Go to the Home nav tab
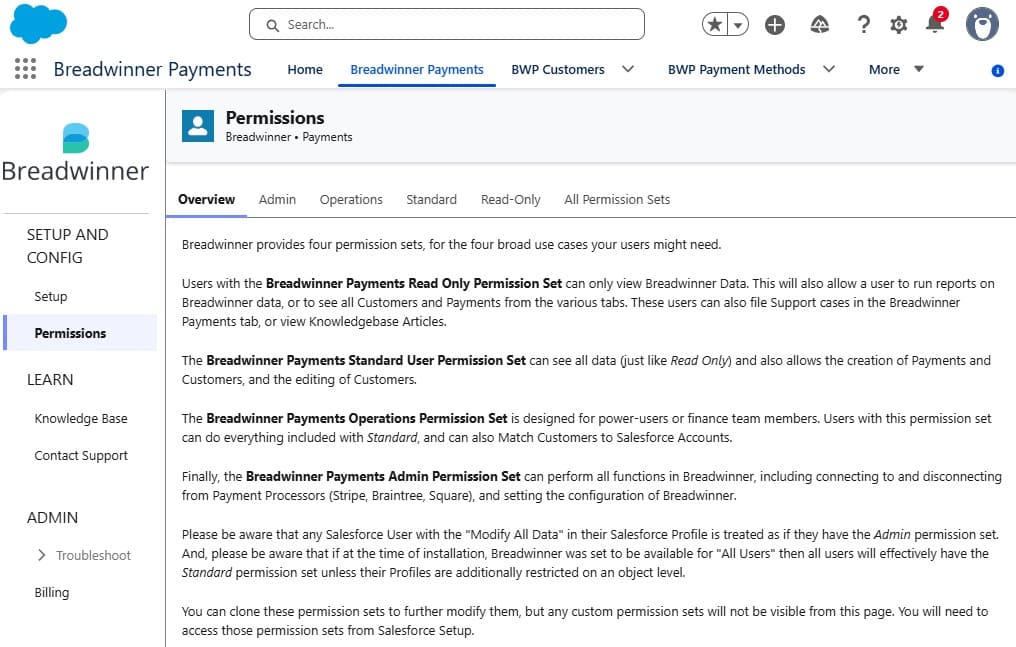 coord(305,69)
